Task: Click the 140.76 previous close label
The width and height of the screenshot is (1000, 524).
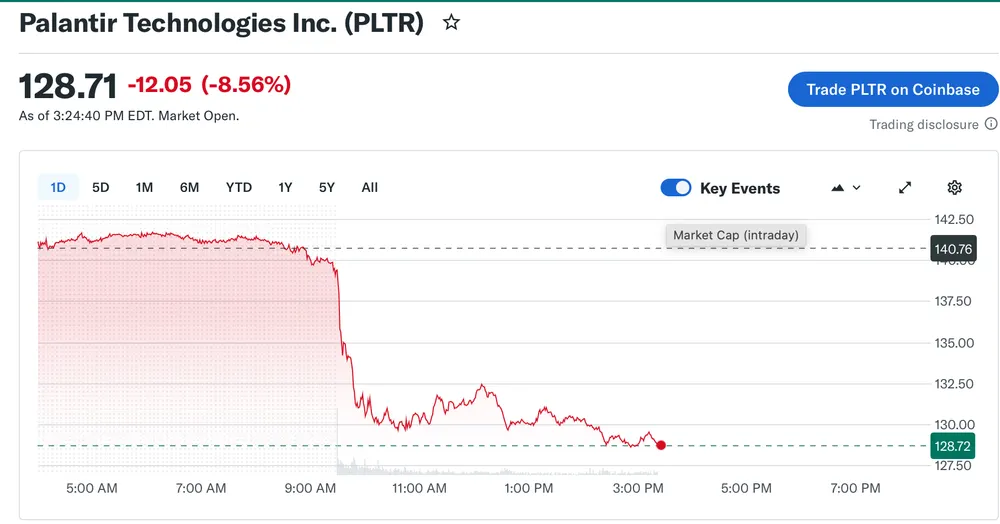Action: click(x=952, y=249)
